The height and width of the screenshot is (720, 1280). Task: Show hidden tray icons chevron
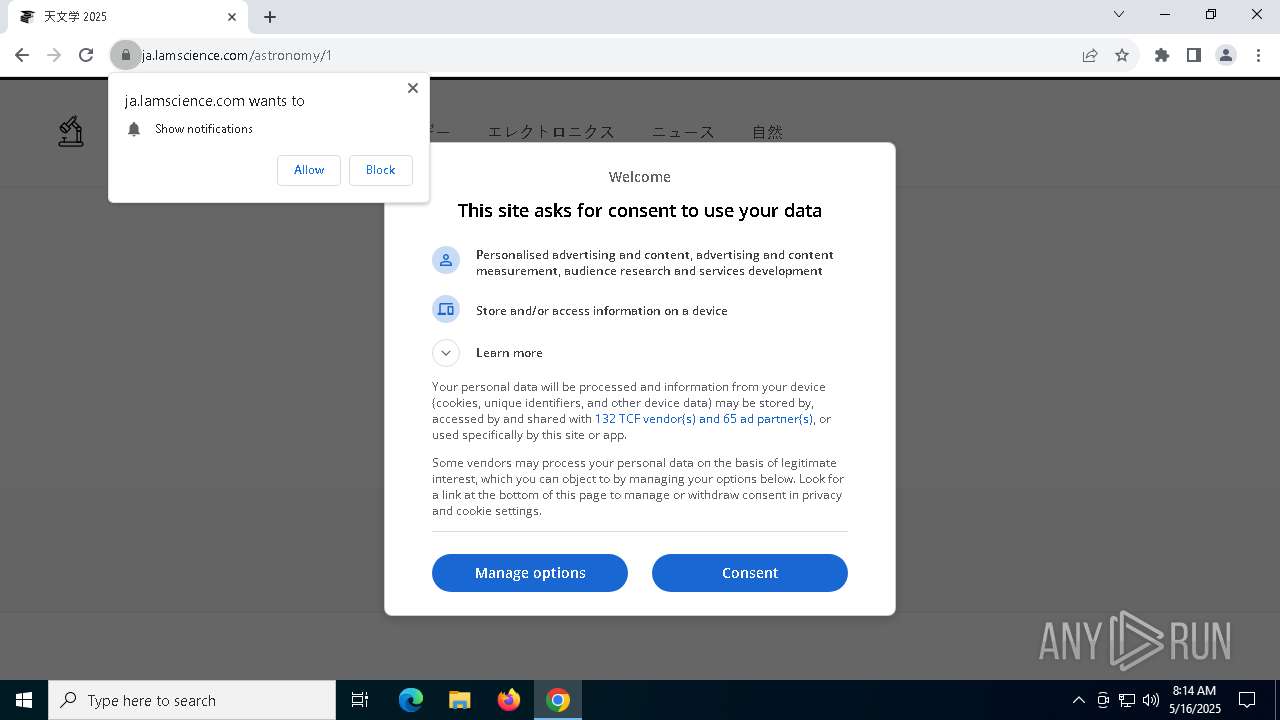(1078, 700)
